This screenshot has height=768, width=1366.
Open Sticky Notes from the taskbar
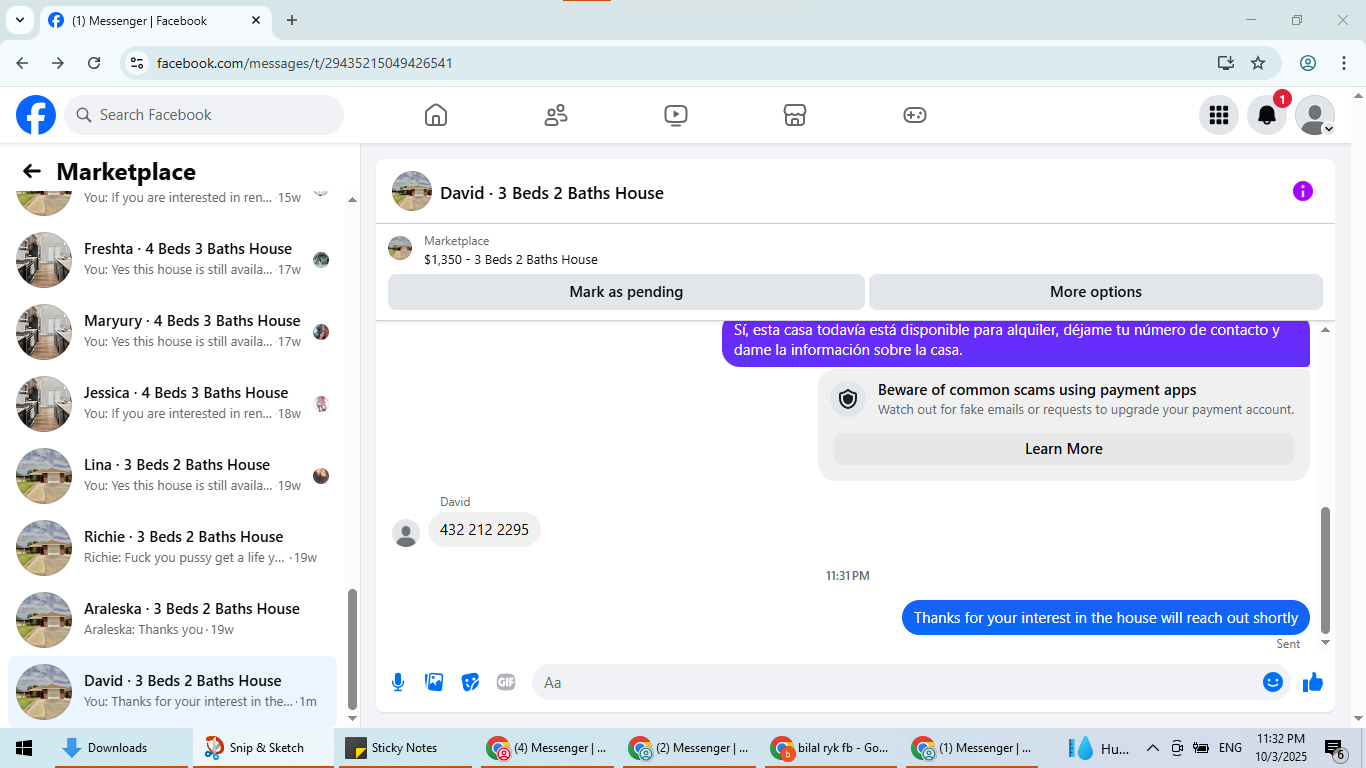tap(404, 748)
